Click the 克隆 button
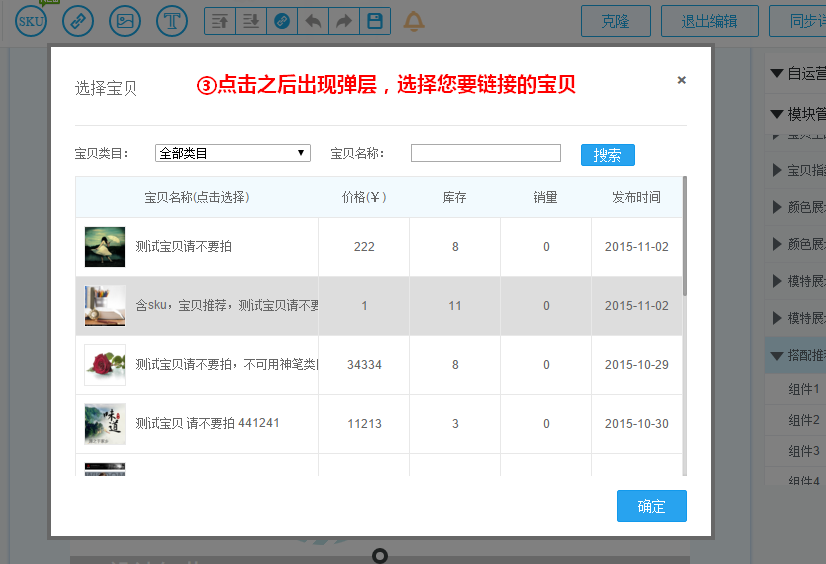Screen dimensions: 826x564 (x=616, y=21)
